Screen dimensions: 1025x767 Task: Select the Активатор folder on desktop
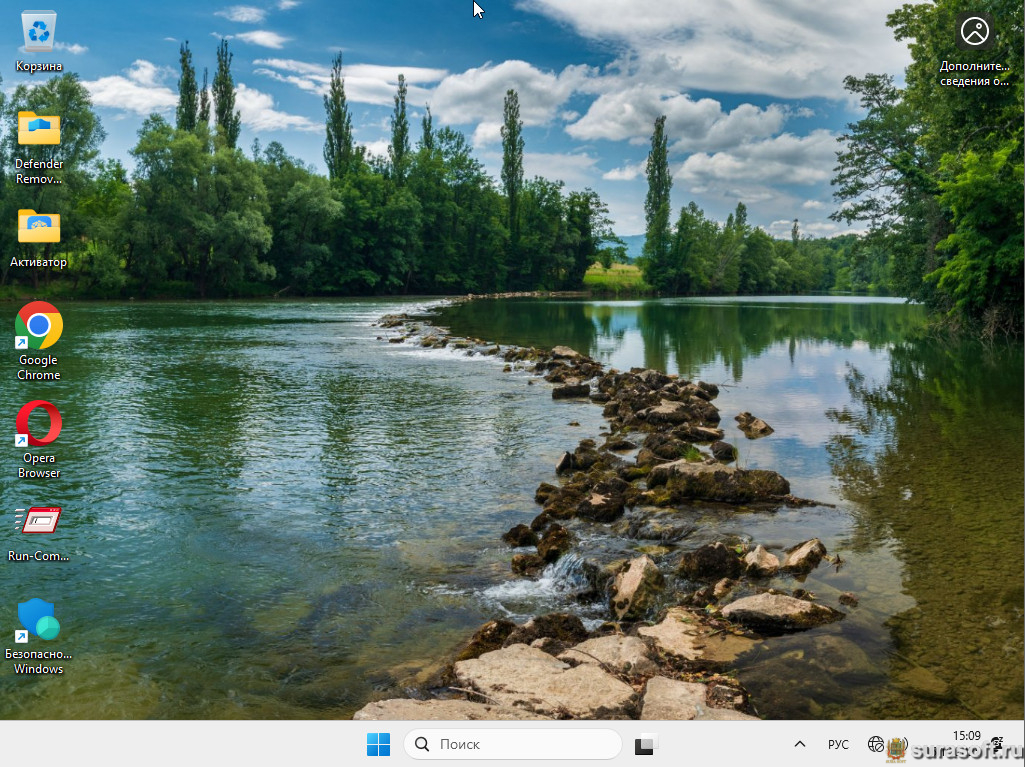(x=39, y=228)
